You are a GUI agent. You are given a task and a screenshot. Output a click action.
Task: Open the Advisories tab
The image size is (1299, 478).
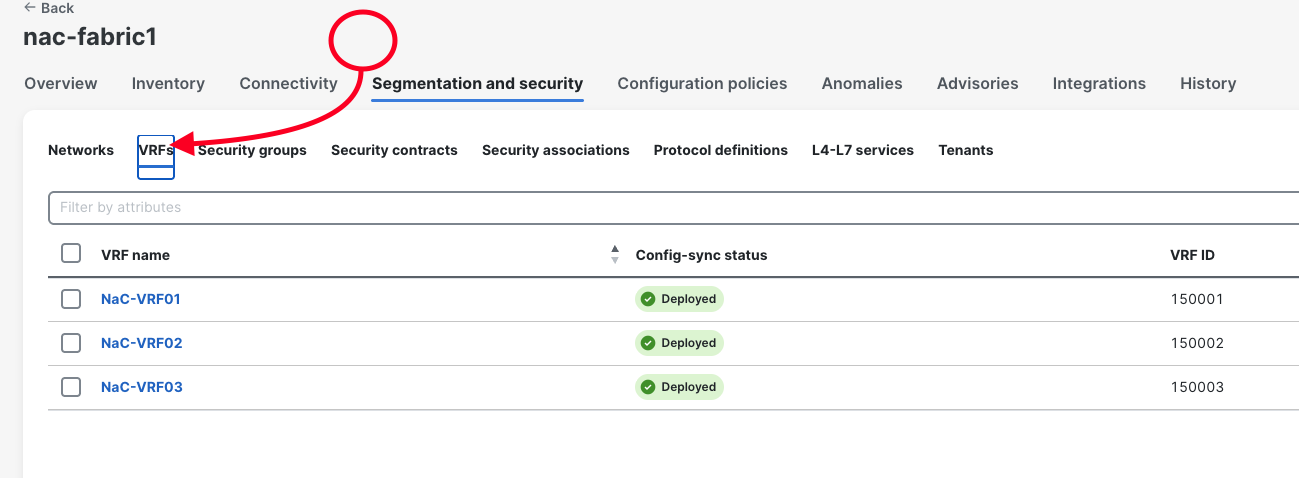(977, 84)
